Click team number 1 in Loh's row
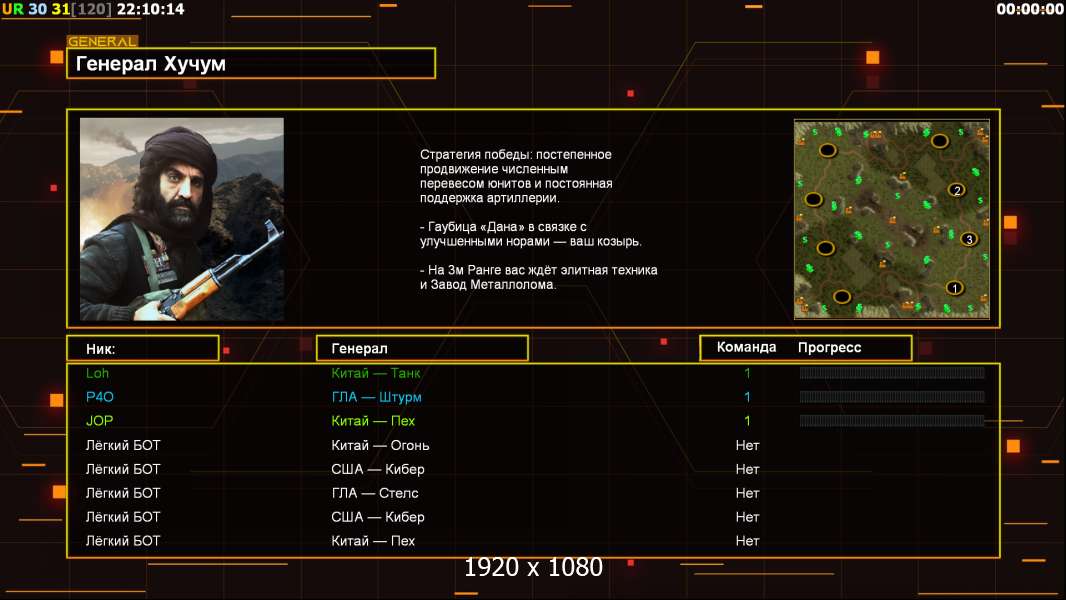The height and width of the screenshot is (600, 1066). [747, 373]
